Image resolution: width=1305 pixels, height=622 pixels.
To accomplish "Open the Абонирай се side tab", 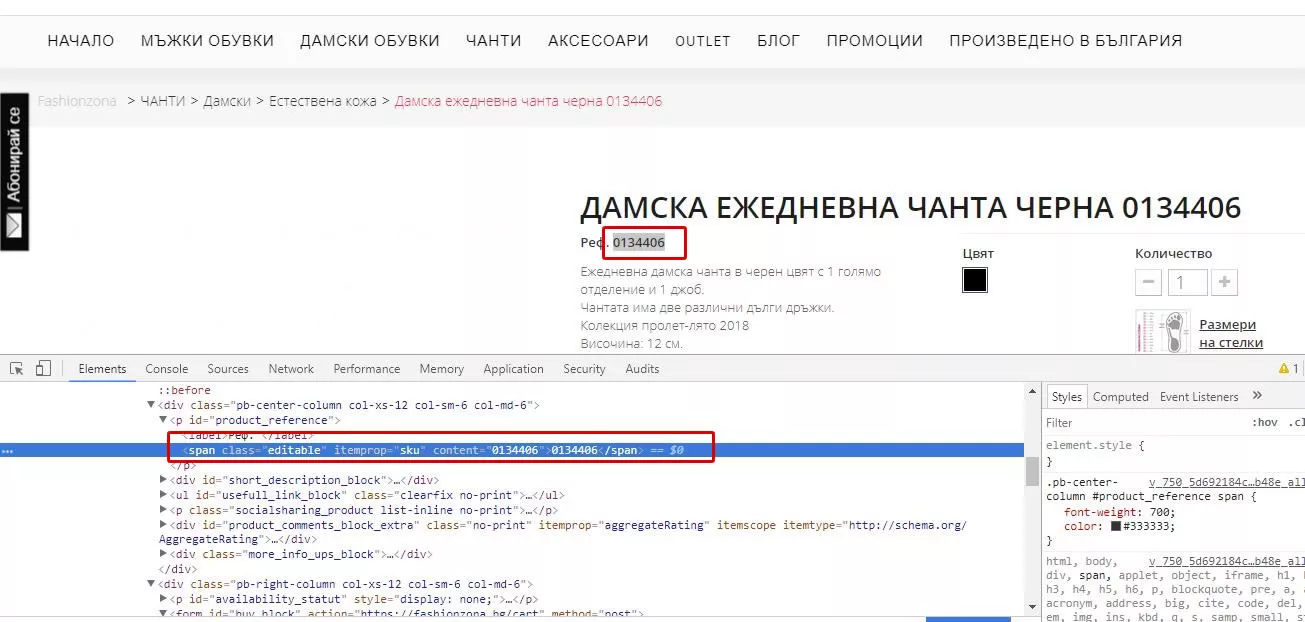I will pos(14,172).
